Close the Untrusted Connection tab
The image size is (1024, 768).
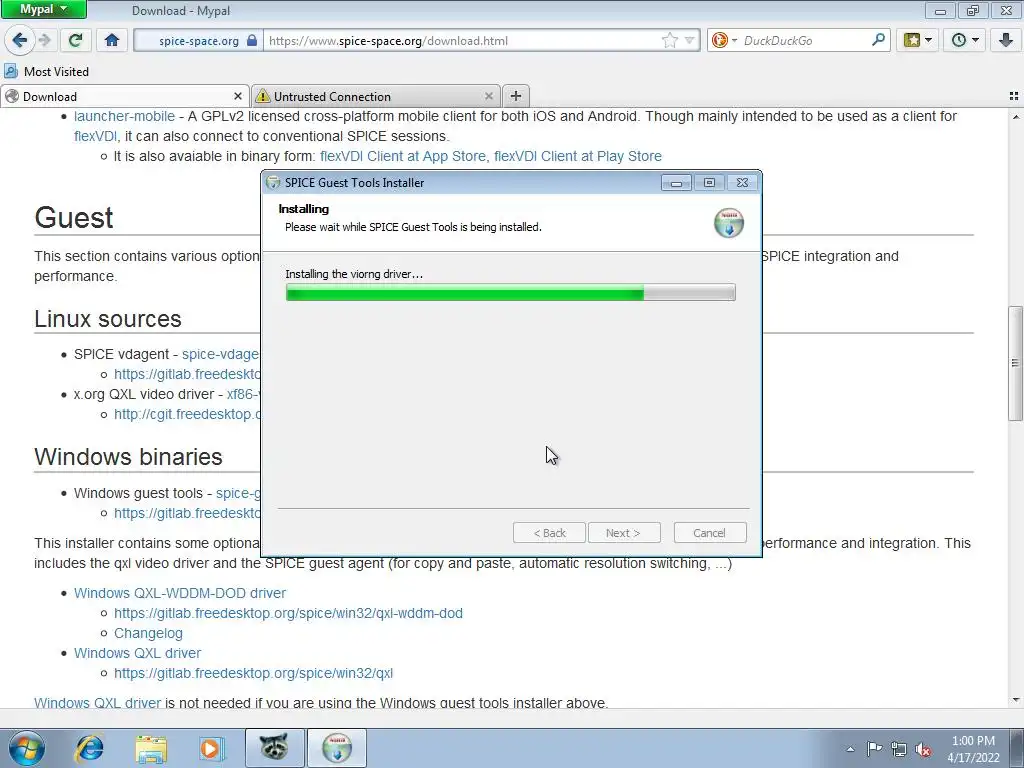(488, 96)
